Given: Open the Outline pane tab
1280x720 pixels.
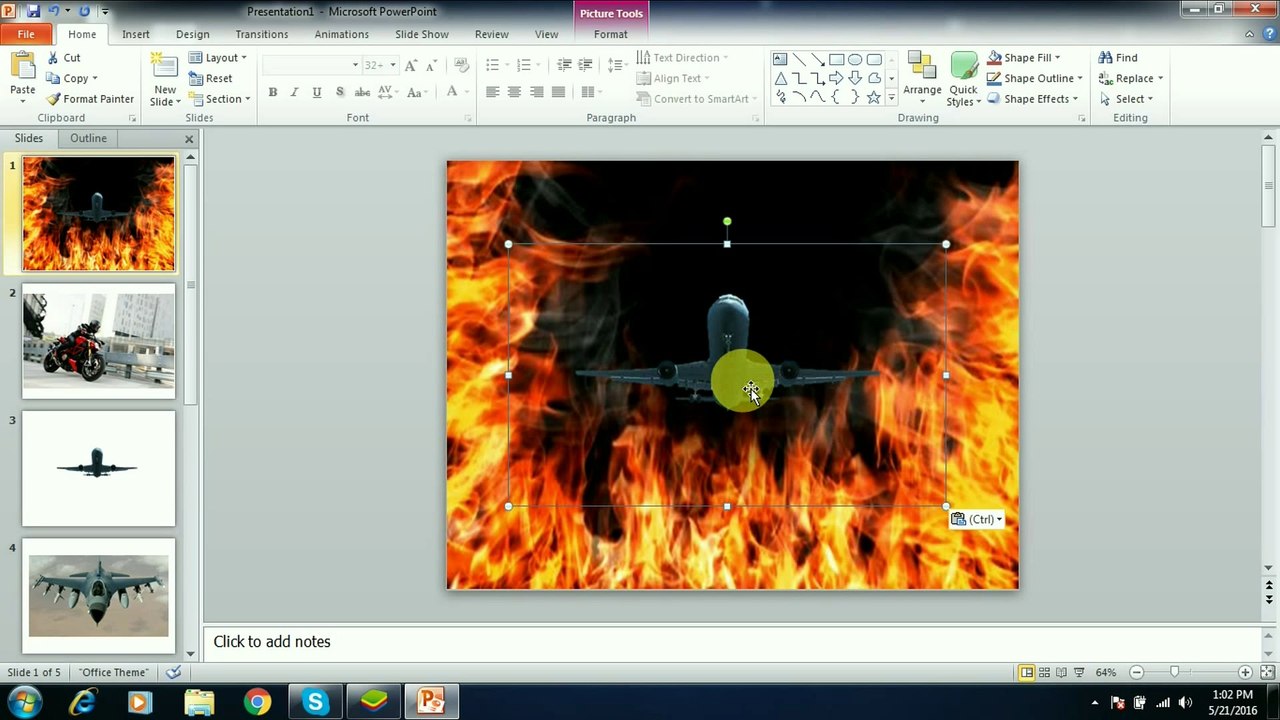Looking at the screenshot, I should (88, 138).
